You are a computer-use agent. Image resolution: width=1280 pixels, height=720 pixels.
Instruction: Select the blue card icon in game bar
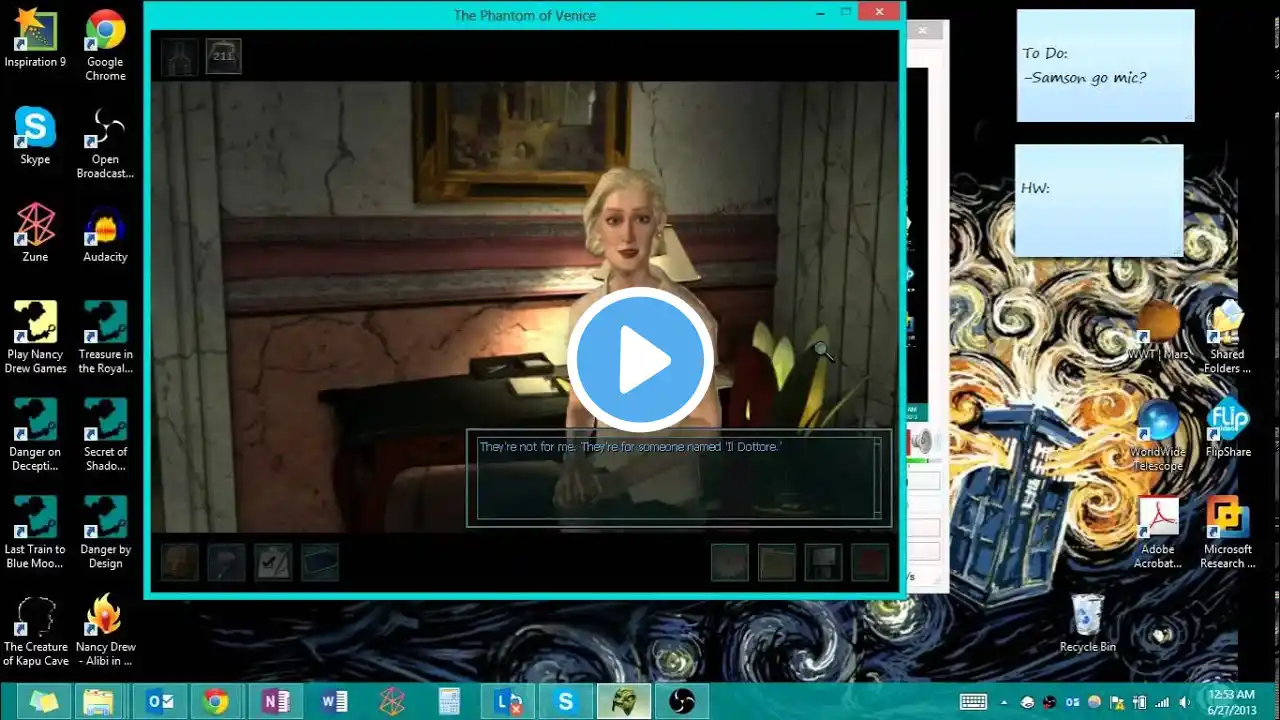pyautogui.click(x=320, y=562)
